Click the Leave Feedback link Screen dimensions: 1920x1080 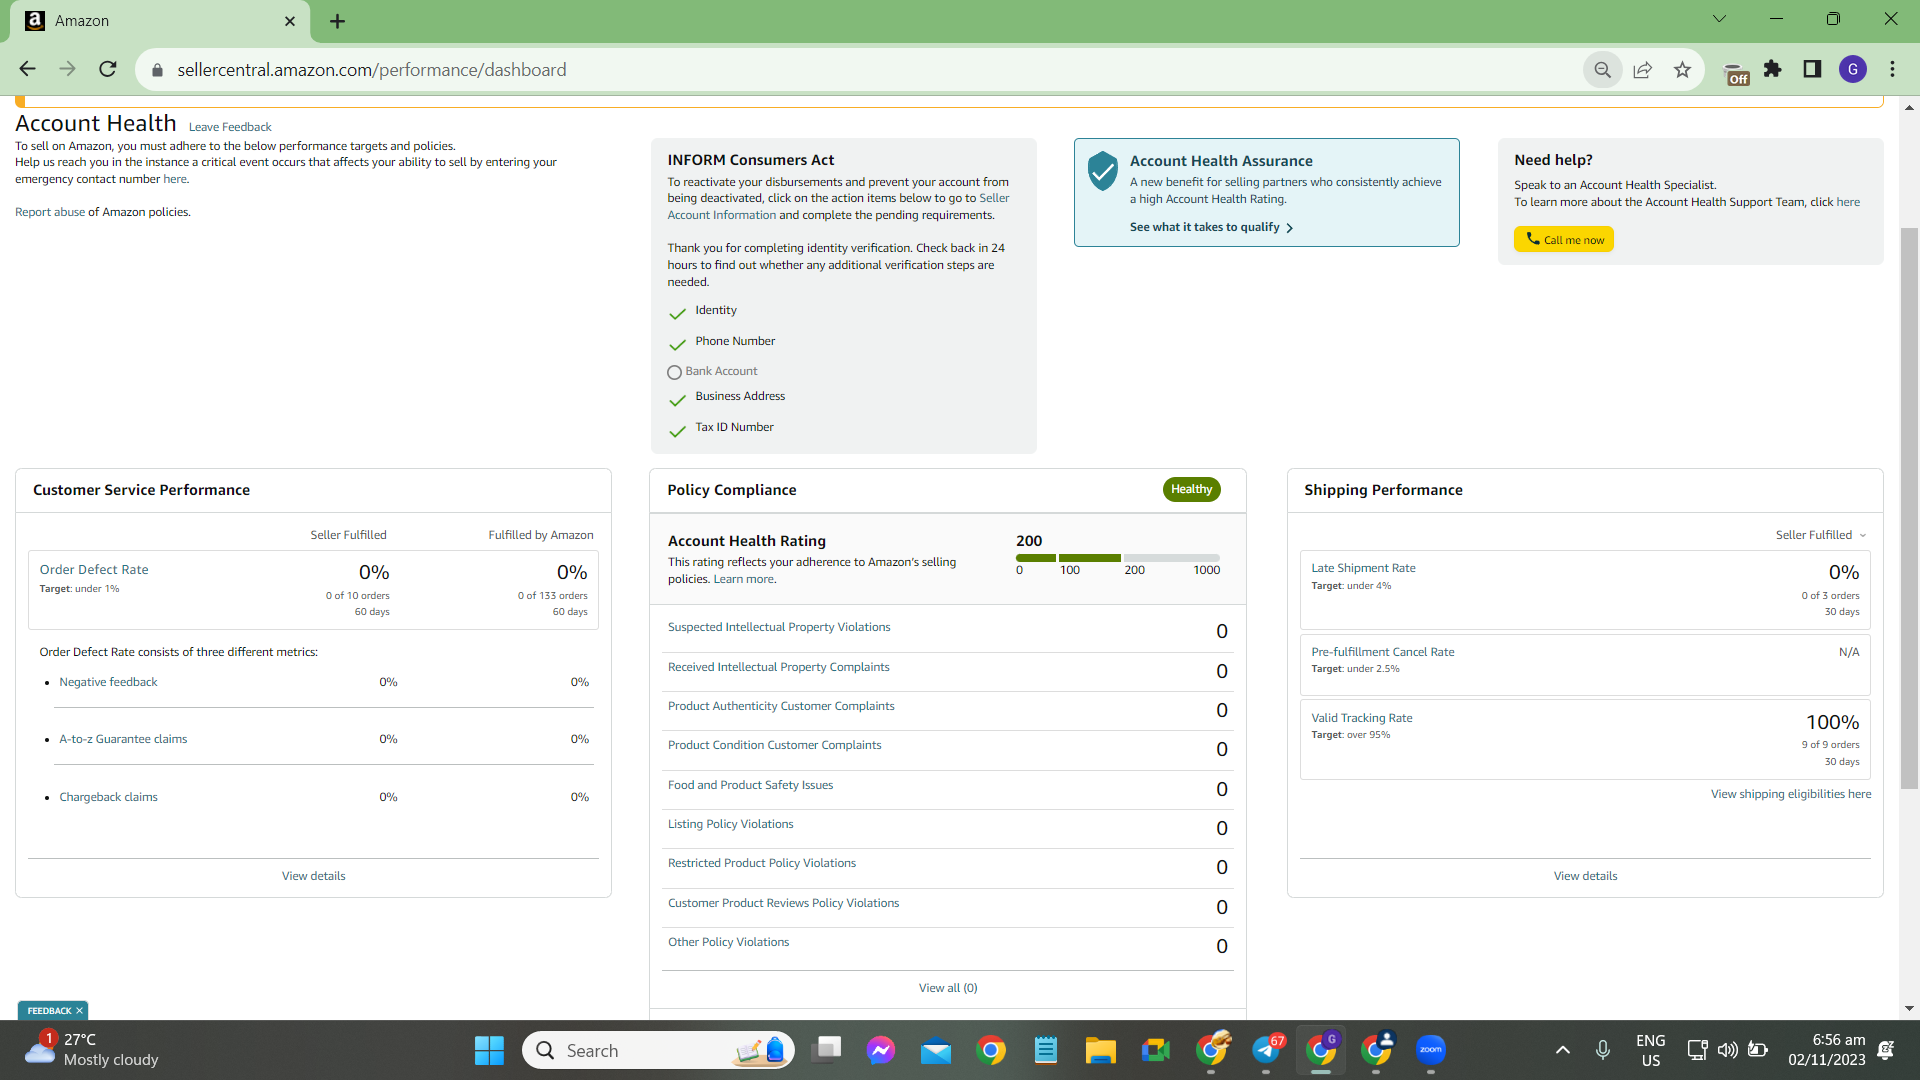click(x=230, y=127)
